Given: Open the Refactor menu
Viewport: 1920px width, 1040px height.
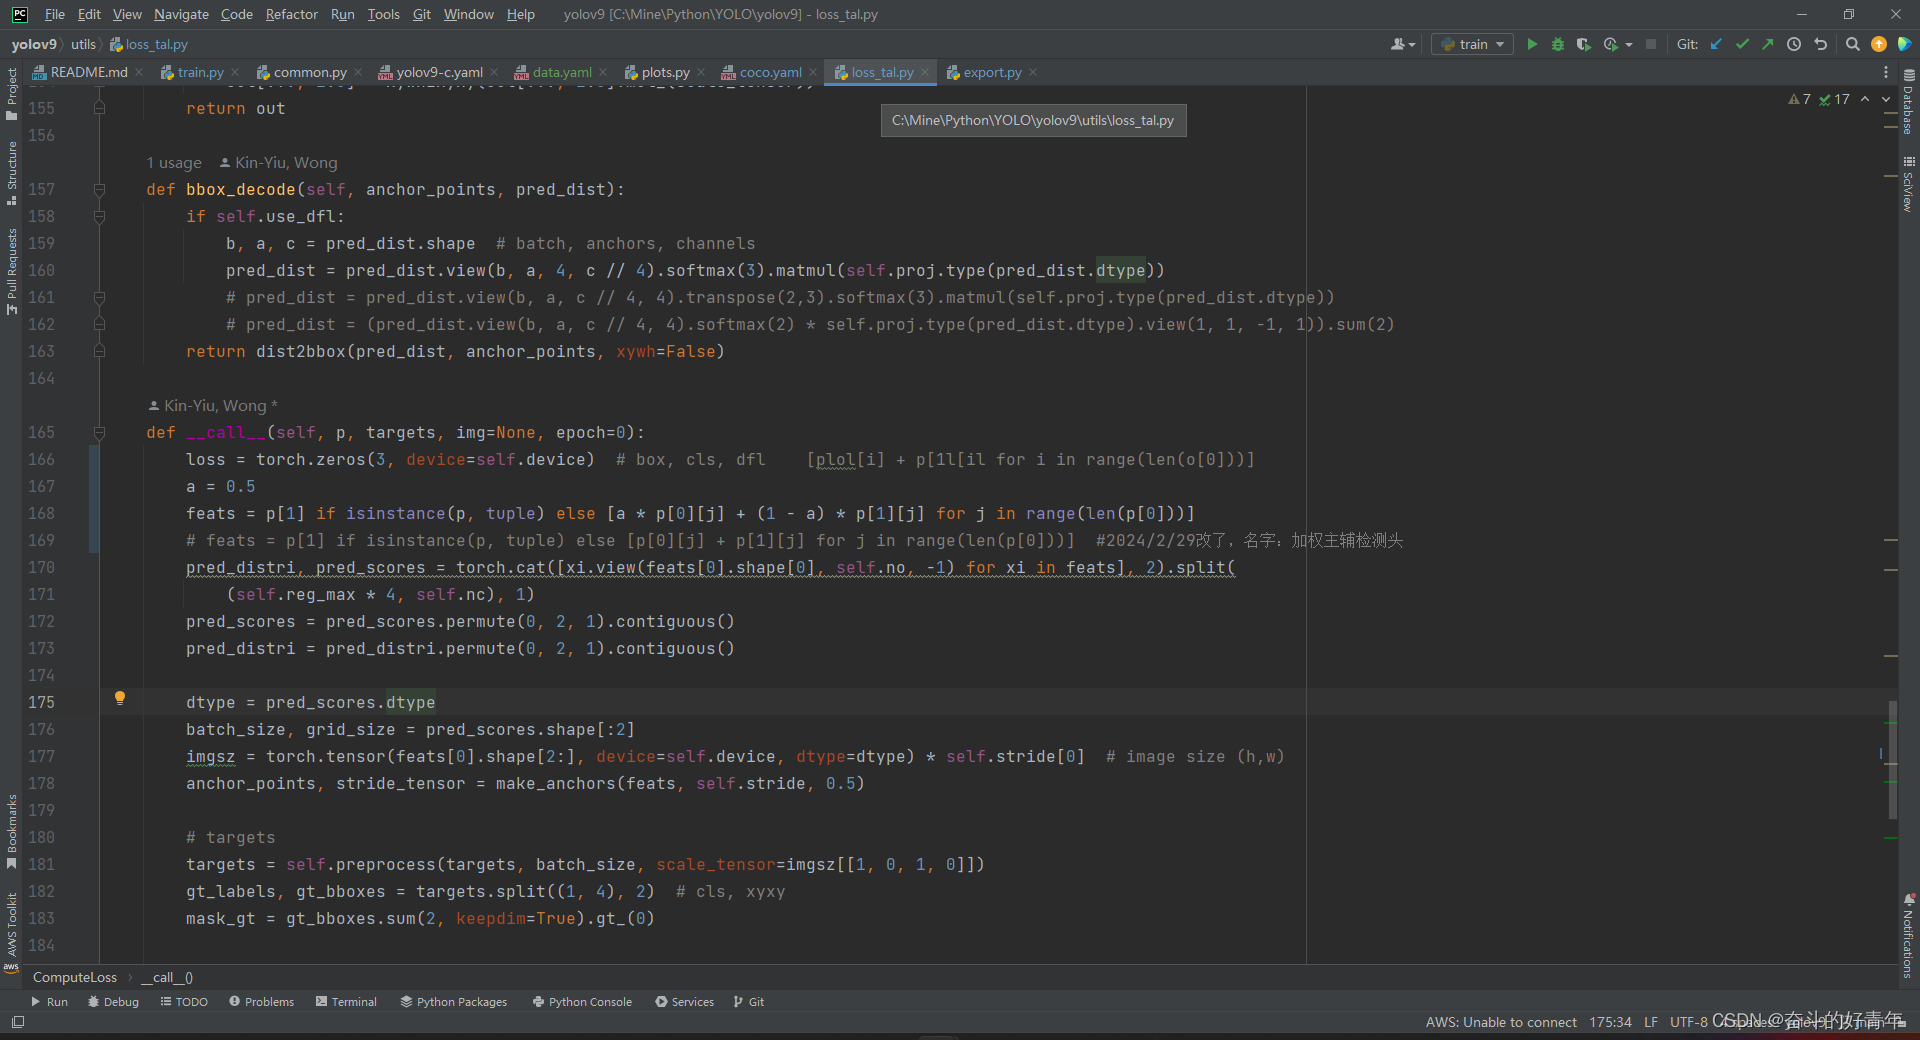Looking at the screenshot, I should pyautogui.click(x=291, y=14).
